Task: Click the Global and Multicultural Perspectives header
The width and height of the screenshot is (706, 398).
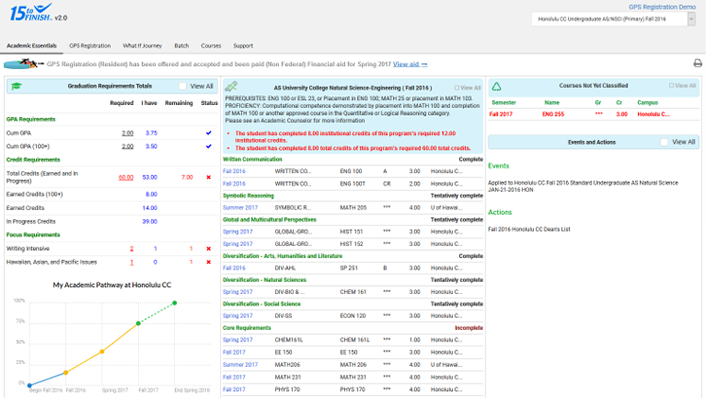Action: (x=269, y=220)
